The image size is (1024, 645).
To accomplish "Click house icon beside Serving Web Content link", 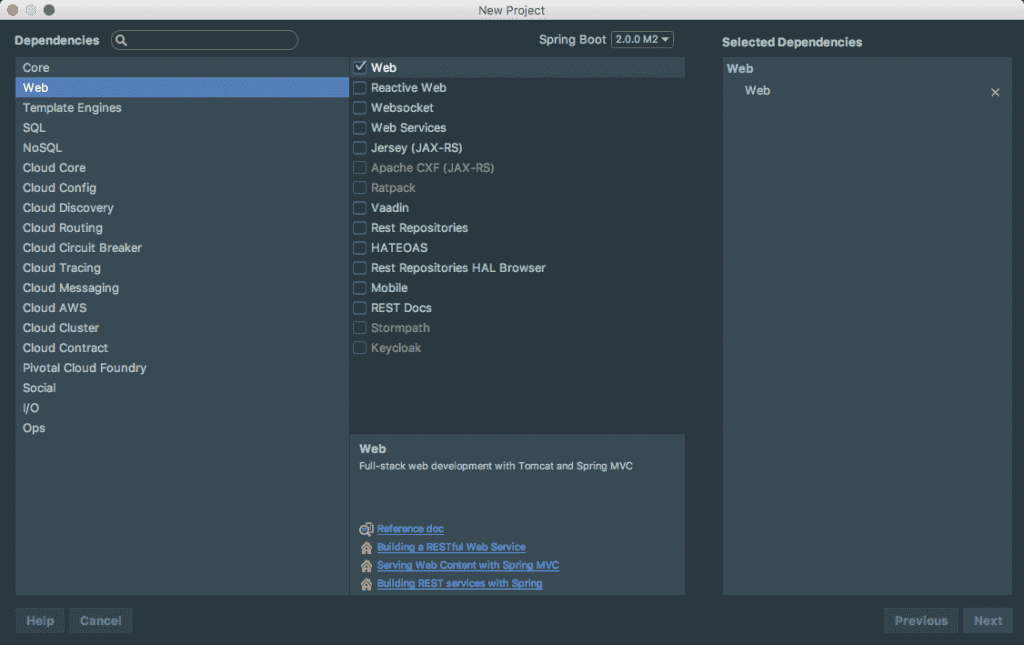I will 366,565.
